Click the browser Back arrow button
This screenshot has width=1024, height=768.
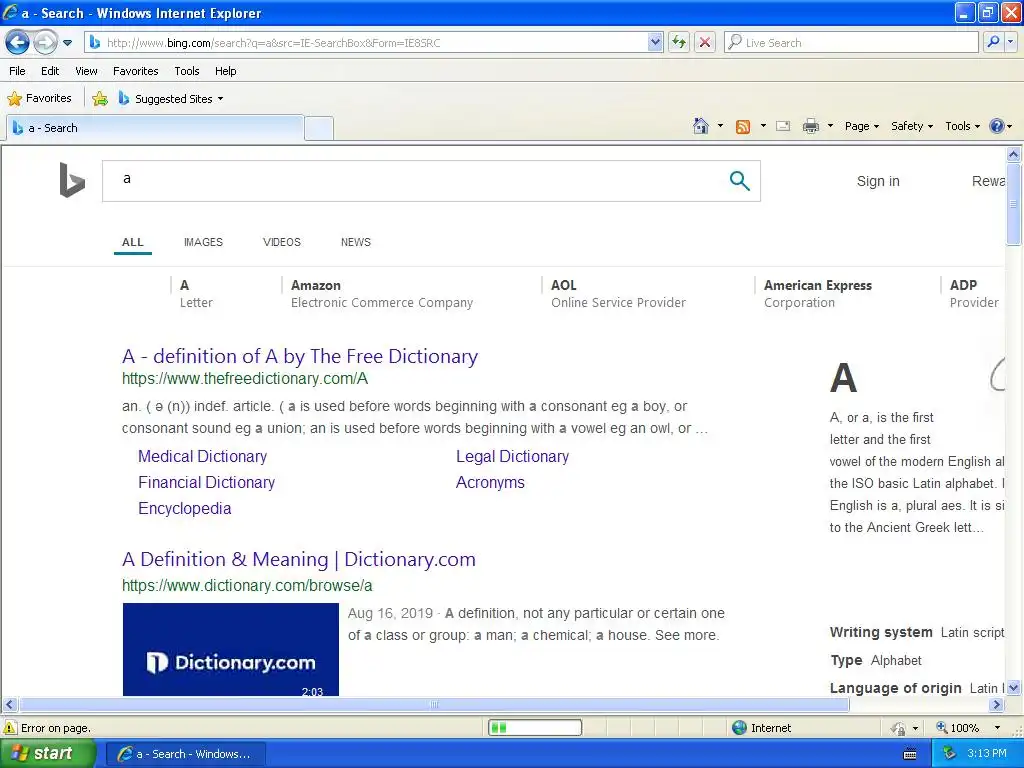point(18,42)
